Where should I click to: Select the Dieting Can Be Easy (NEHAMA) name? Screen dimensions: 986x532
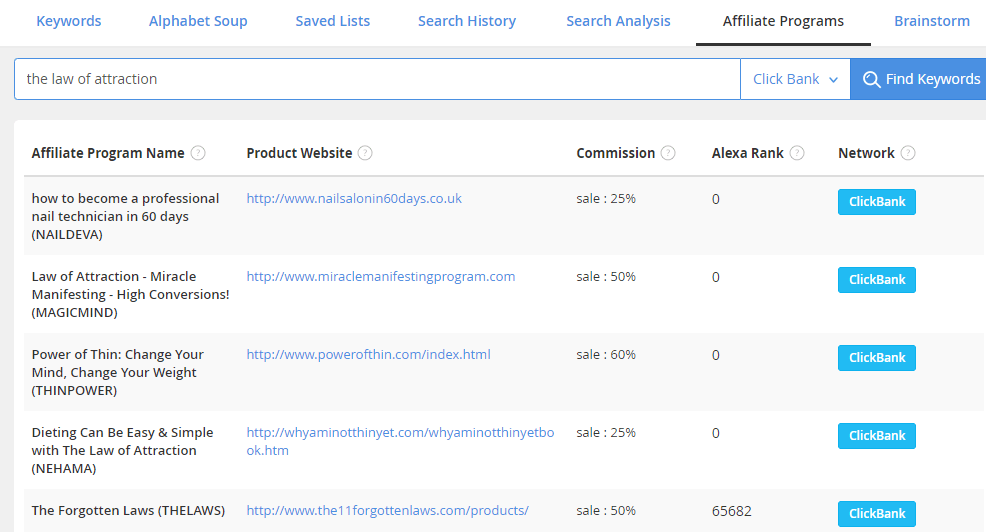122,450
